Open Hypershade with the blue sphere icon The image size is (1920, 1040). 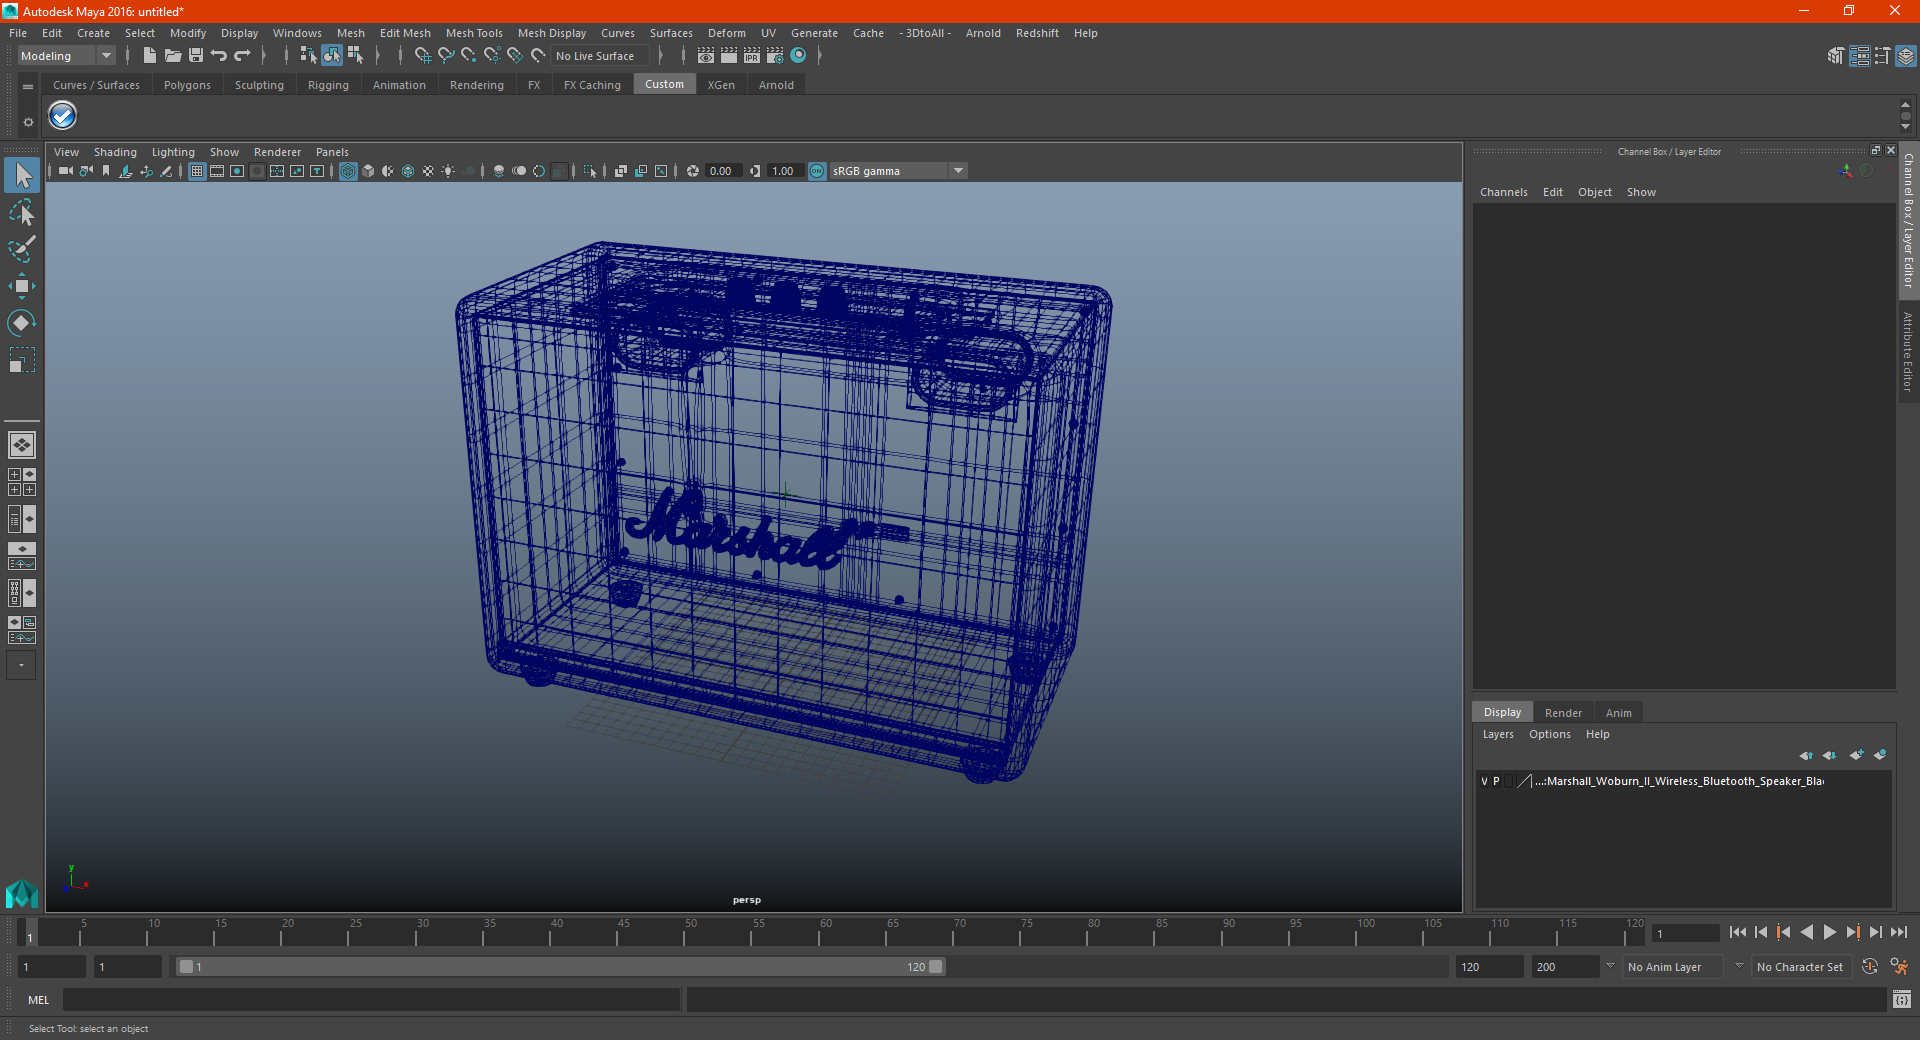click(x=798, y=56)
